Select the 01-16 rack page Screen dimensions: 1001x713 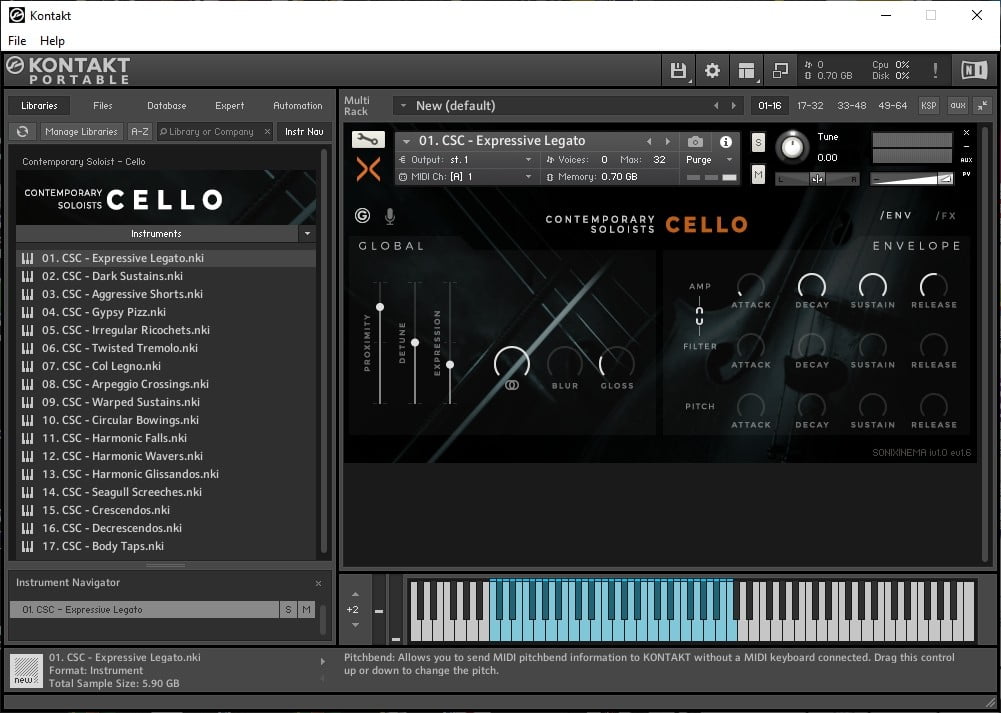[769, 106]
